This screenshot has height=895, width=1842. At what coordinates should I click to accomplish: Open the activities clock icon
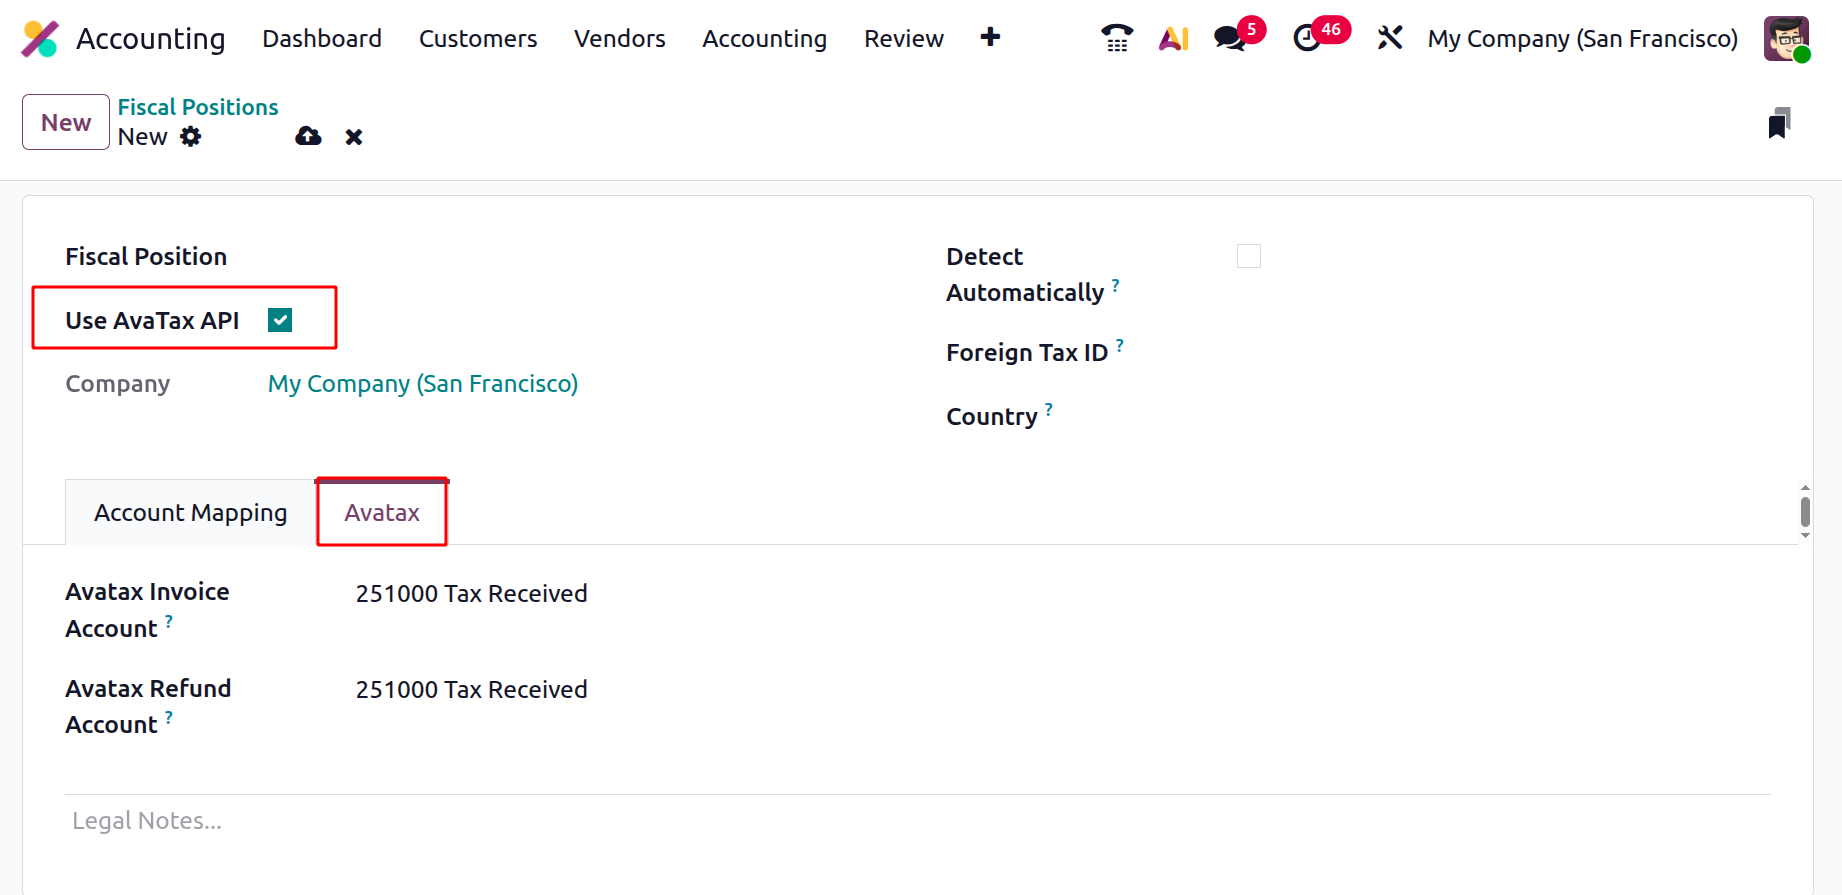[x=1307, y=39]
